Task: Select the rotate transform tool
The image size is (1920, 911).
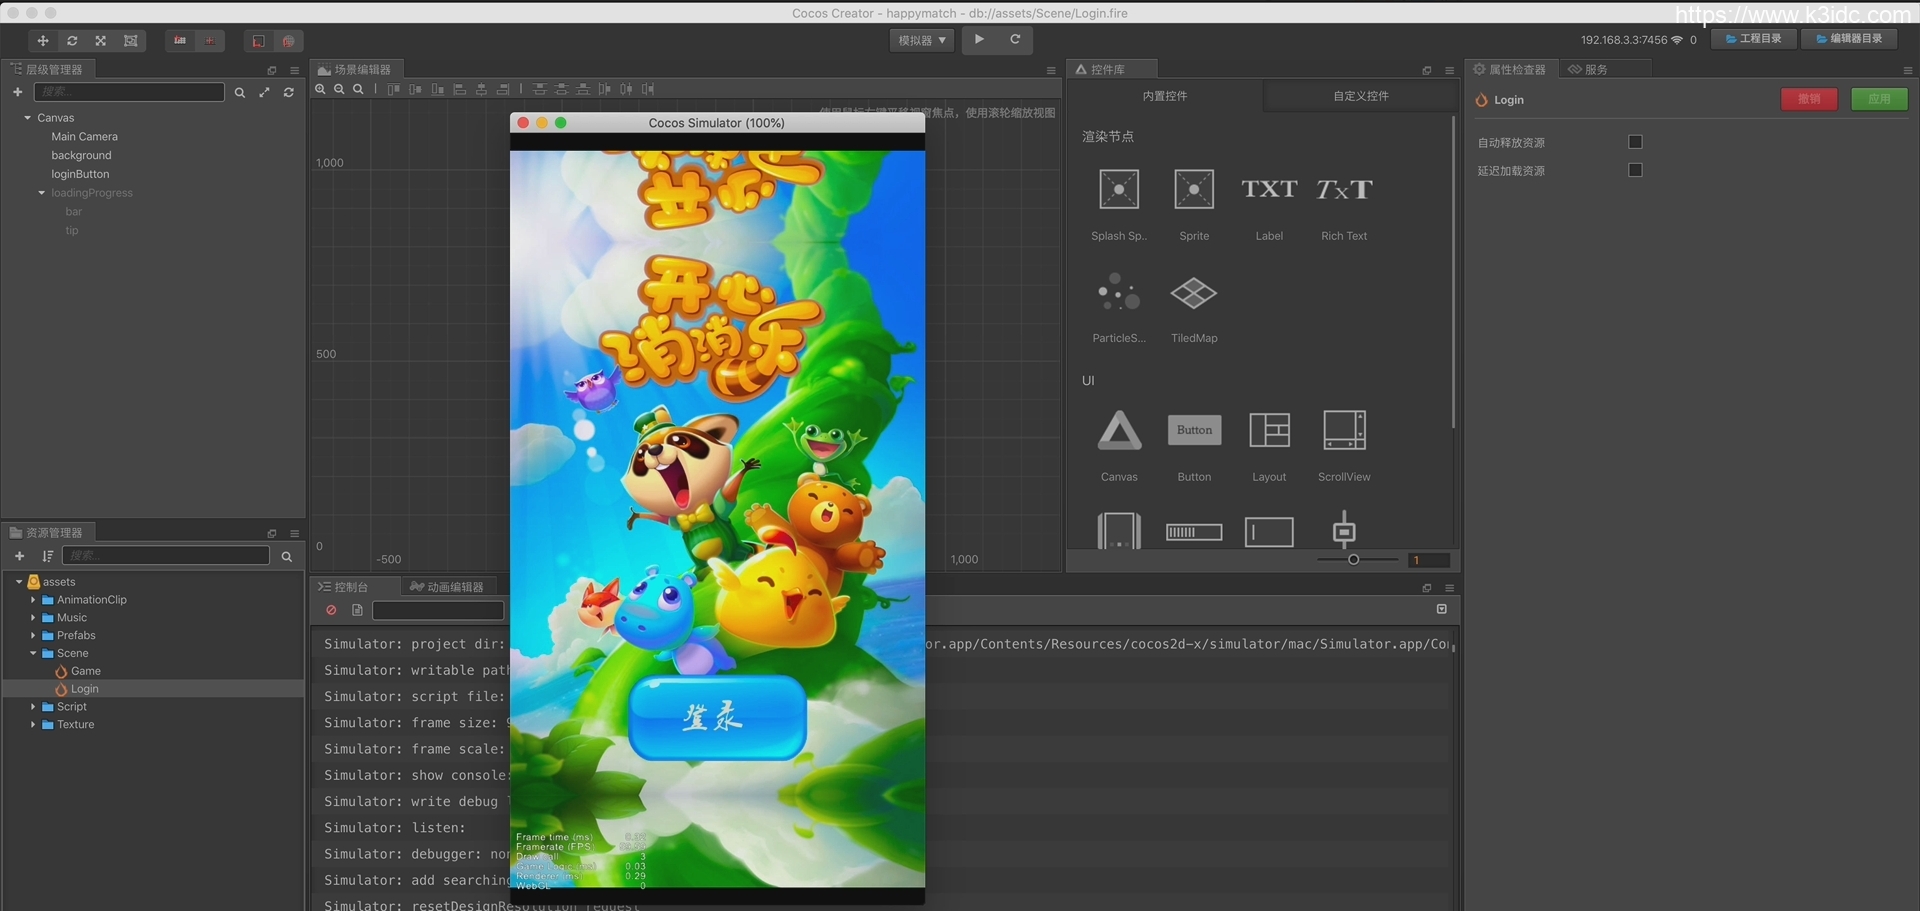Action: [72, 41]
